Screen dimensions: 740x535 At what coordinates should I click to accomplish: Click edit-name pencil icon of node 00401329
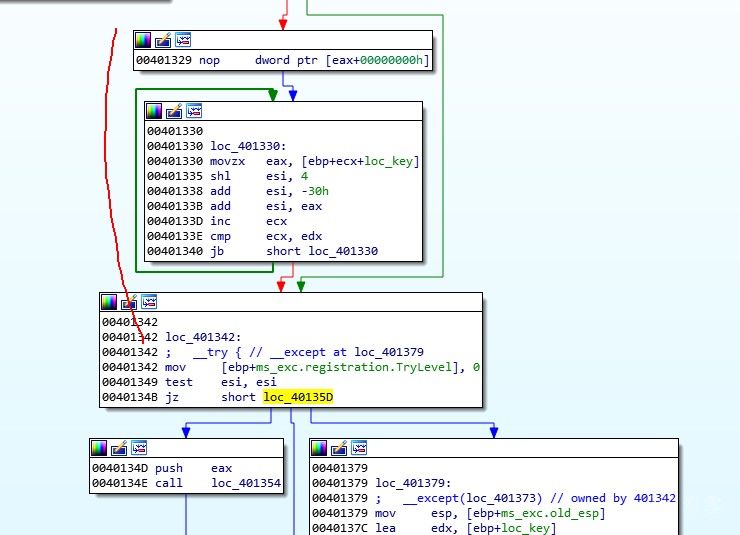click(163, 40)
